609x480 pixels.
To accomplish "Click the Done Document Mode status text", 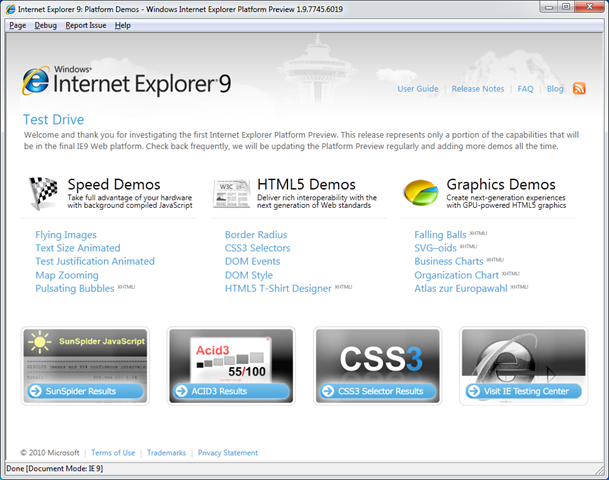I will 55,469.
